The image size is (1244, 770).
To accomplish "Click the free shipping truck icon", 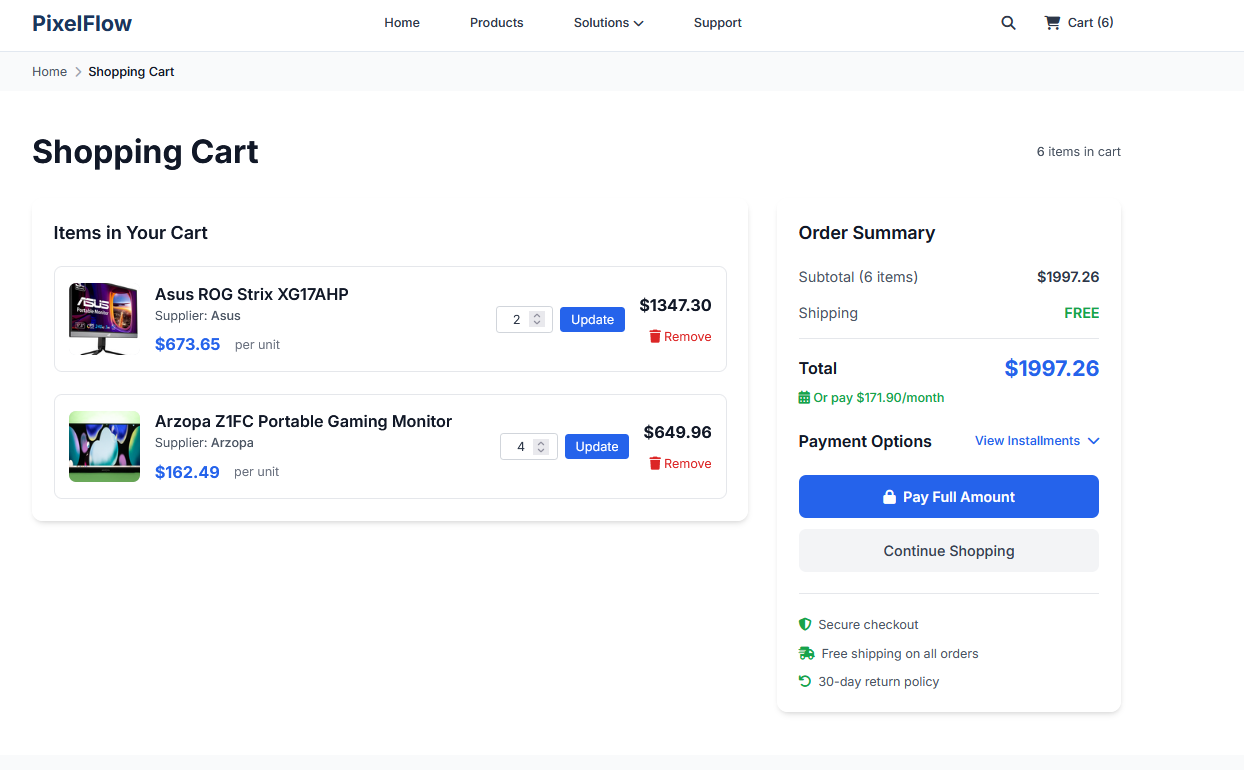I will click(807, 654).
